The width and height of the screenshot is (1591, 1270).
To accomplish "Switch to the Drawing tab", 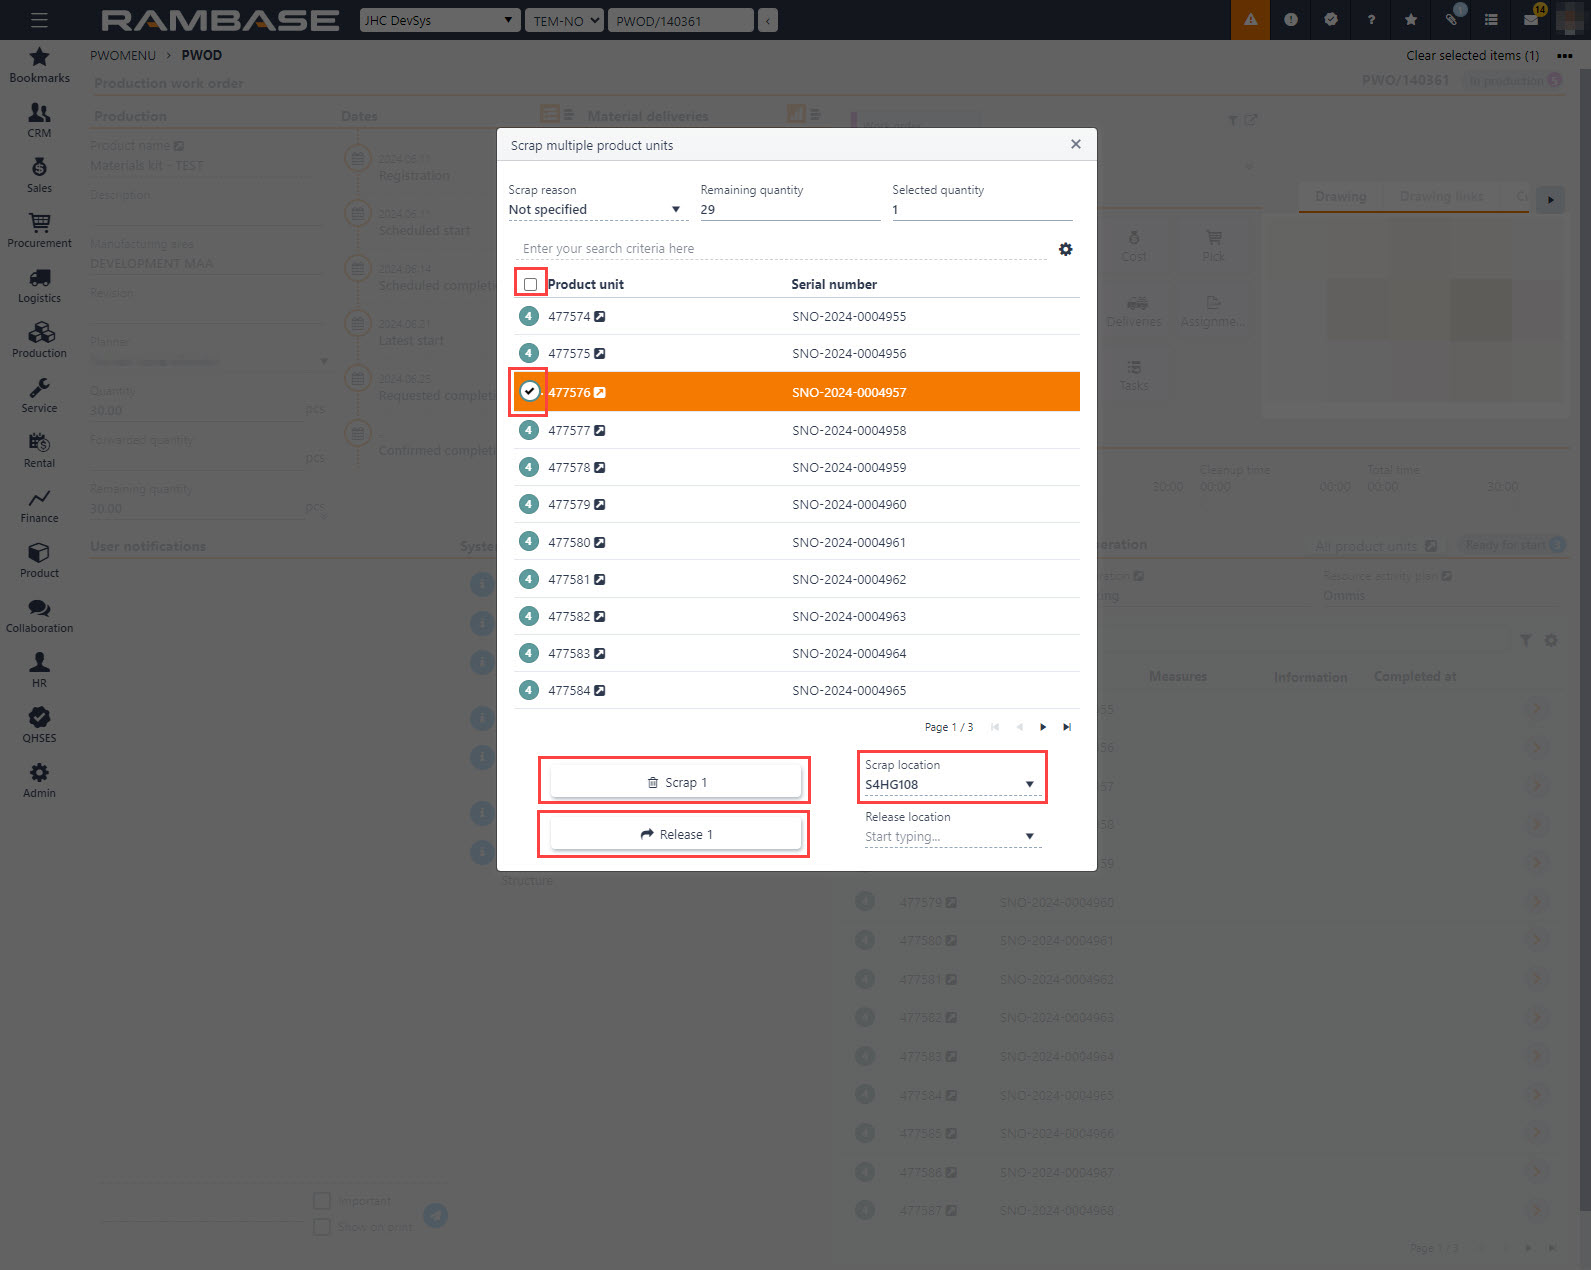I will click(1340, 196).
